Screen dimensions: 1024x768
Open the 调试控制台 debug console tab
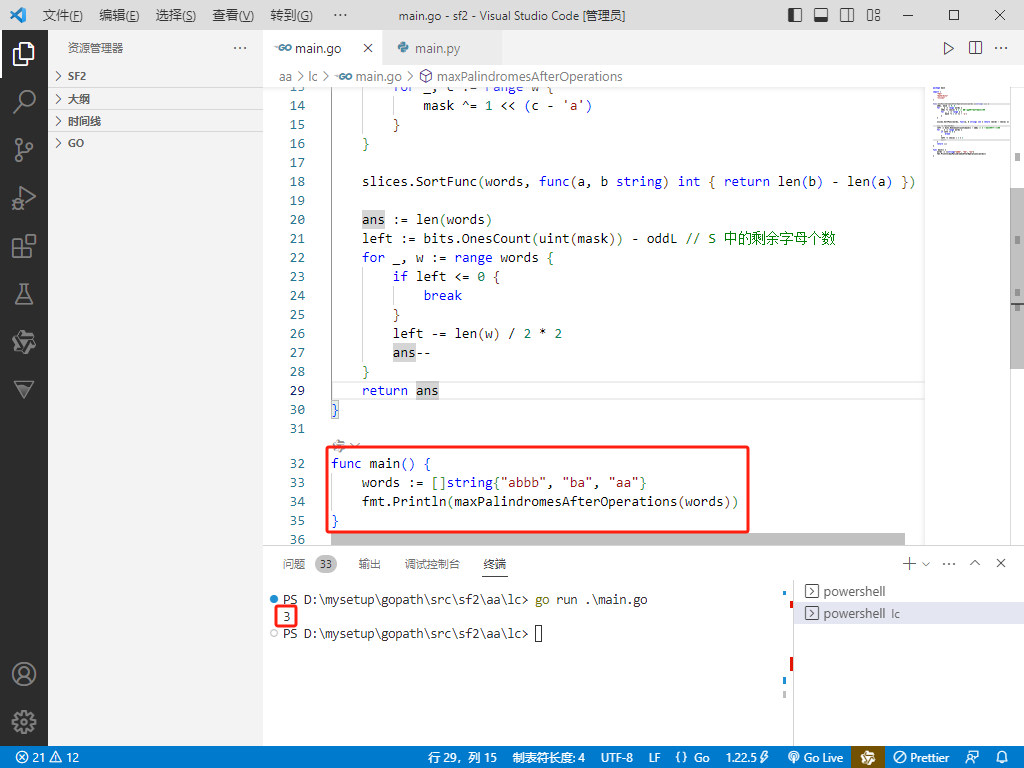(432, 564)
